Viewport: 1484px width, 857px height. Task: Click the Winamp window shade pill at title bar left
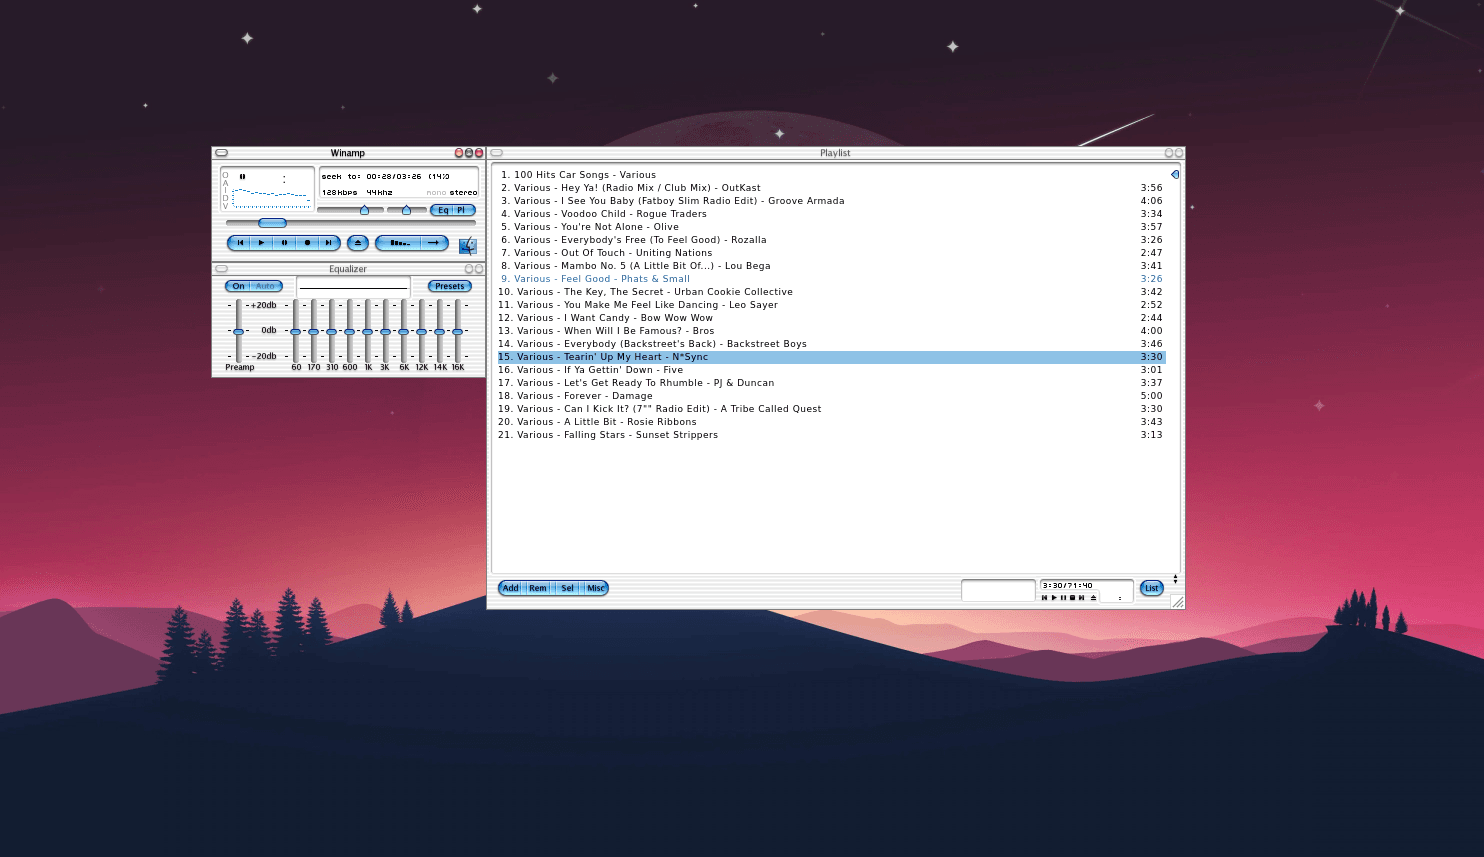point(222,153)
